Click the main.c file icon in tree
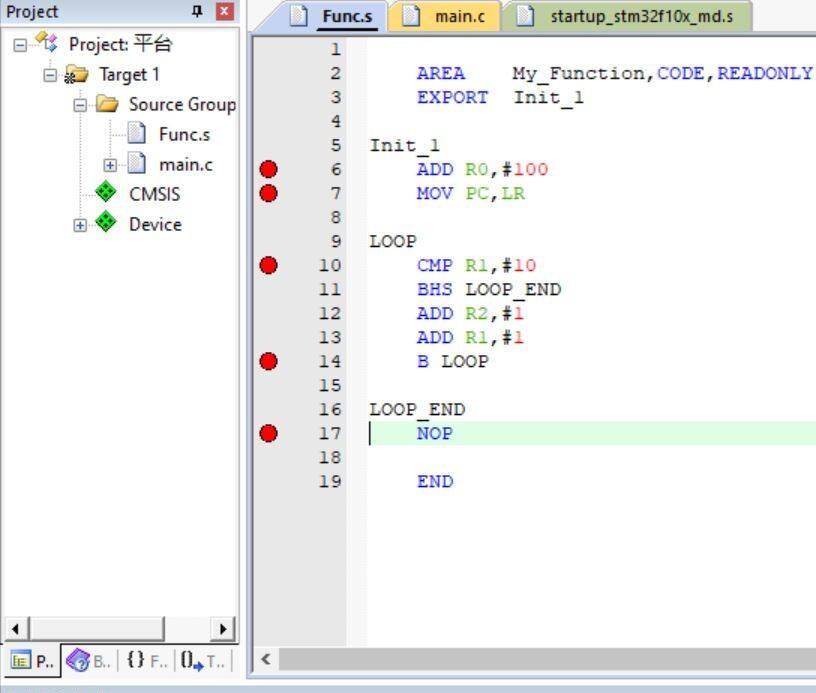 137,163
